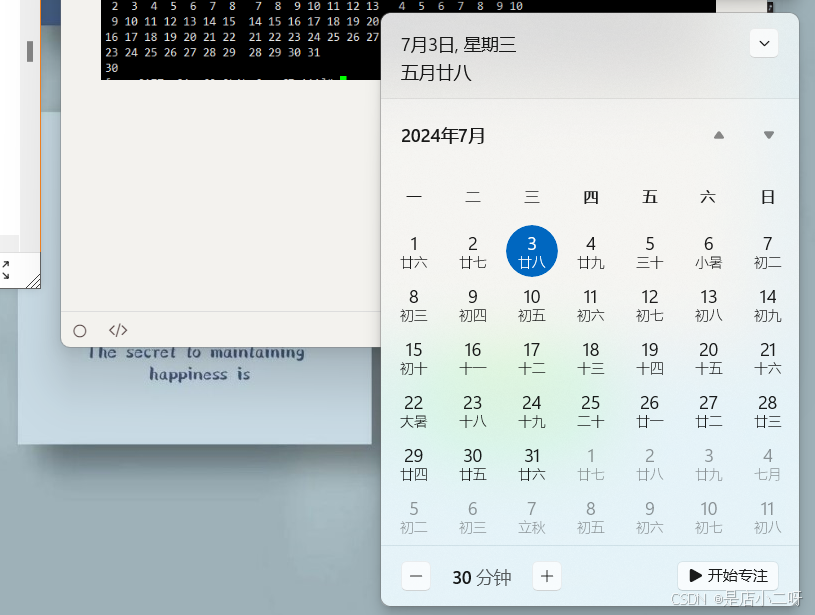Click the circle icon beside the code icon
815x615 pixels.
(80, 331)
